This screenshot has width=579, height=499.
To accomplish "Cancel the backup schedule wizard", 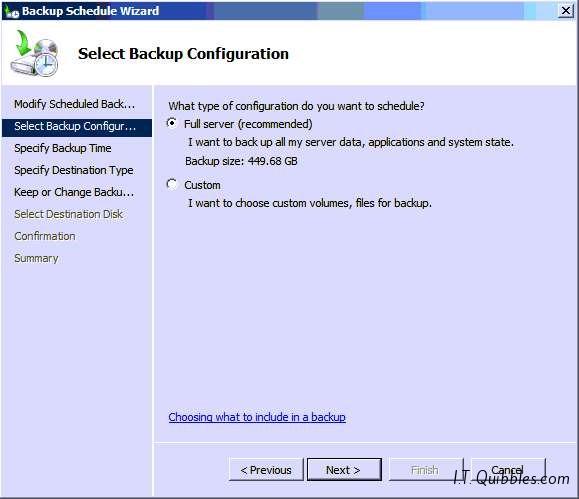I will coord(508,470).
